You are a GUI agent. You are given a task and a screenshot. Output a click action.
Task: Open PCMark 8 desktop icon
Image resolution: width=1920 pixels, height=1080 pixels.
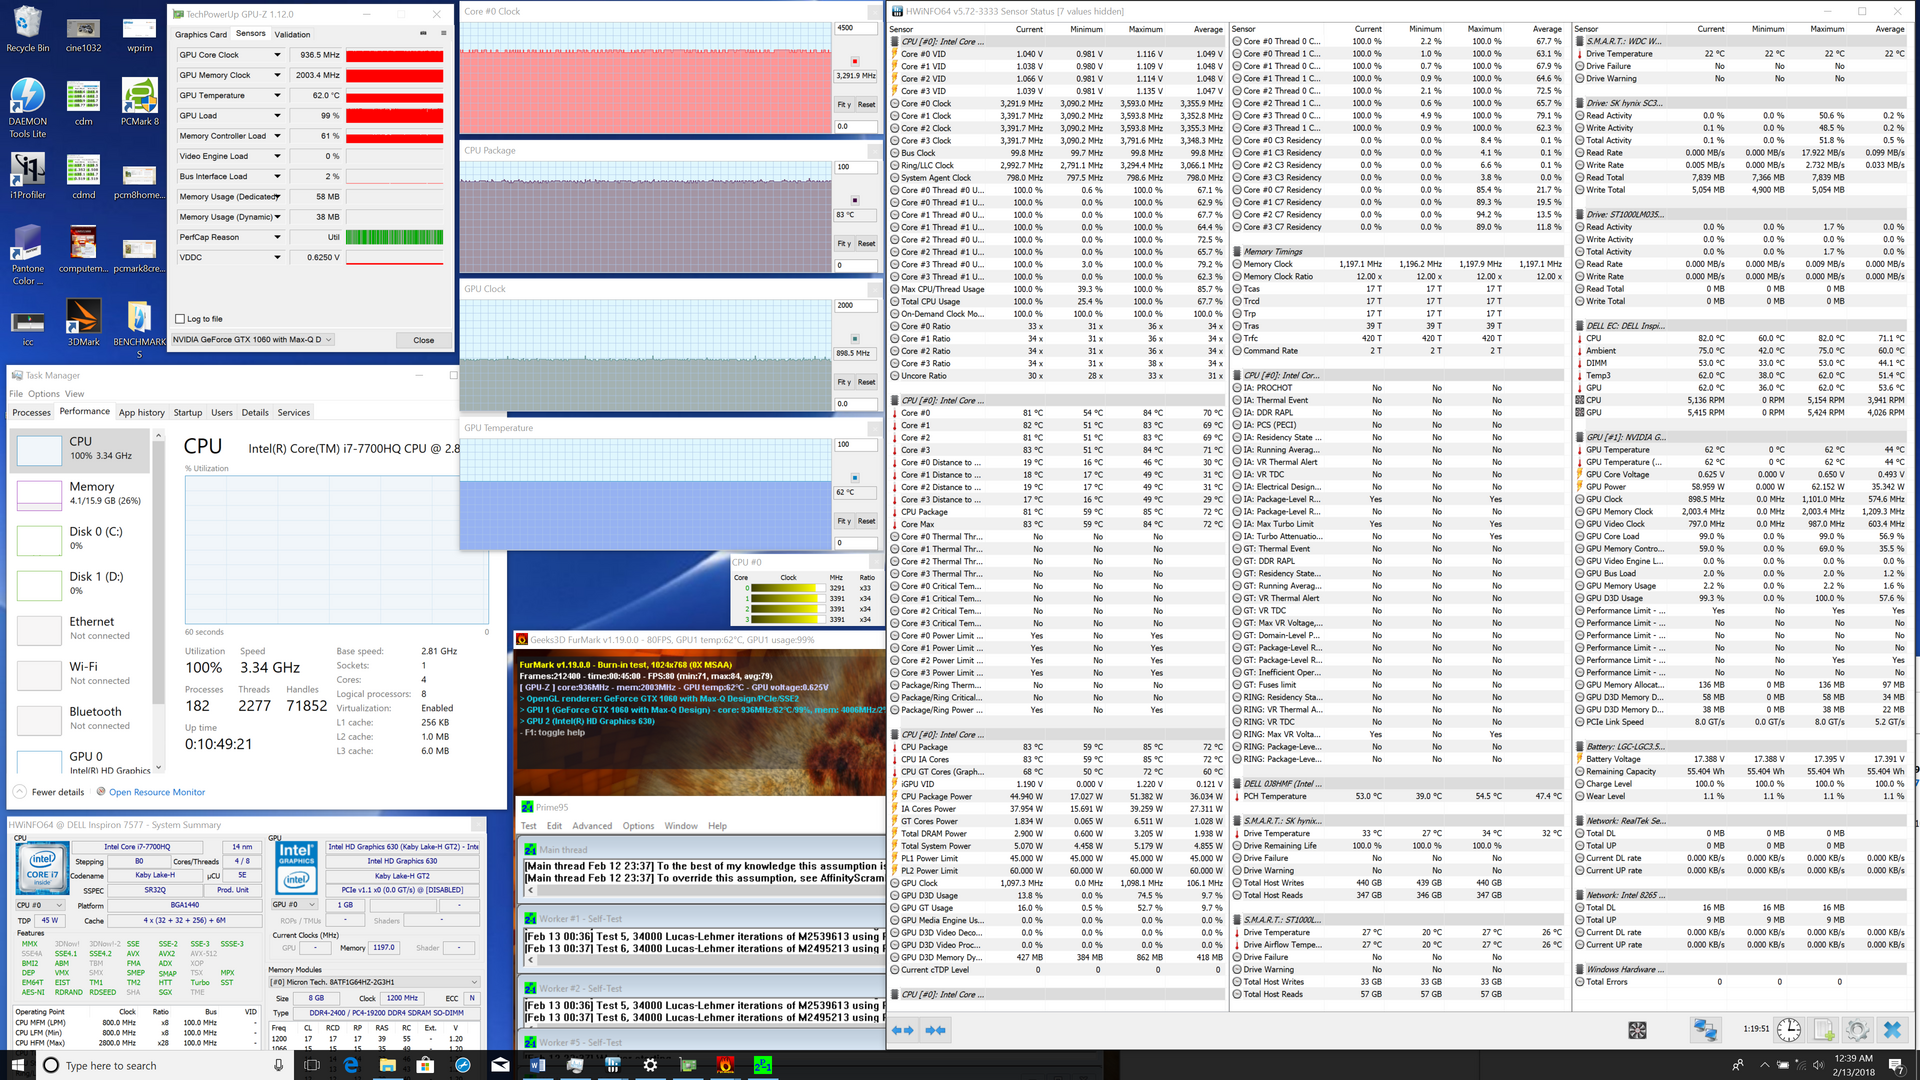[x=140, y=104]
